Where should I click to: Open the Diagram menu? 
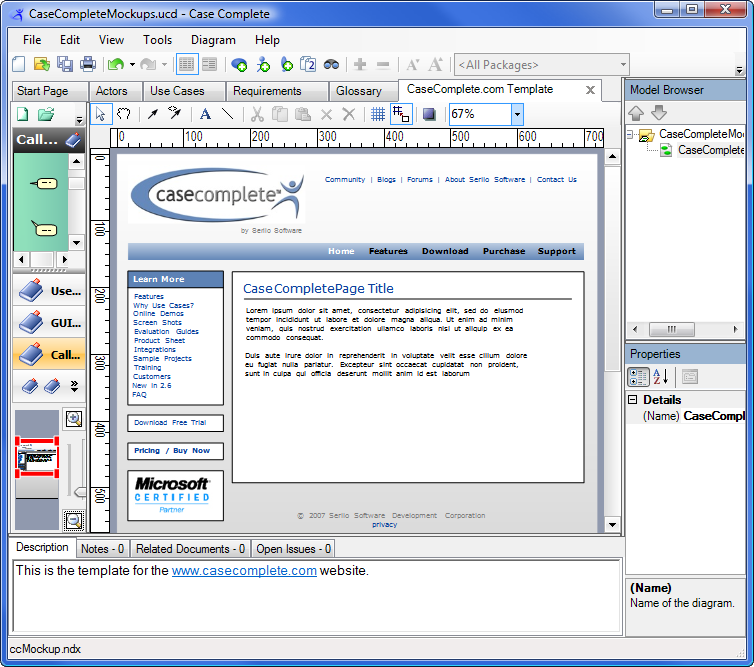(214, 40)
